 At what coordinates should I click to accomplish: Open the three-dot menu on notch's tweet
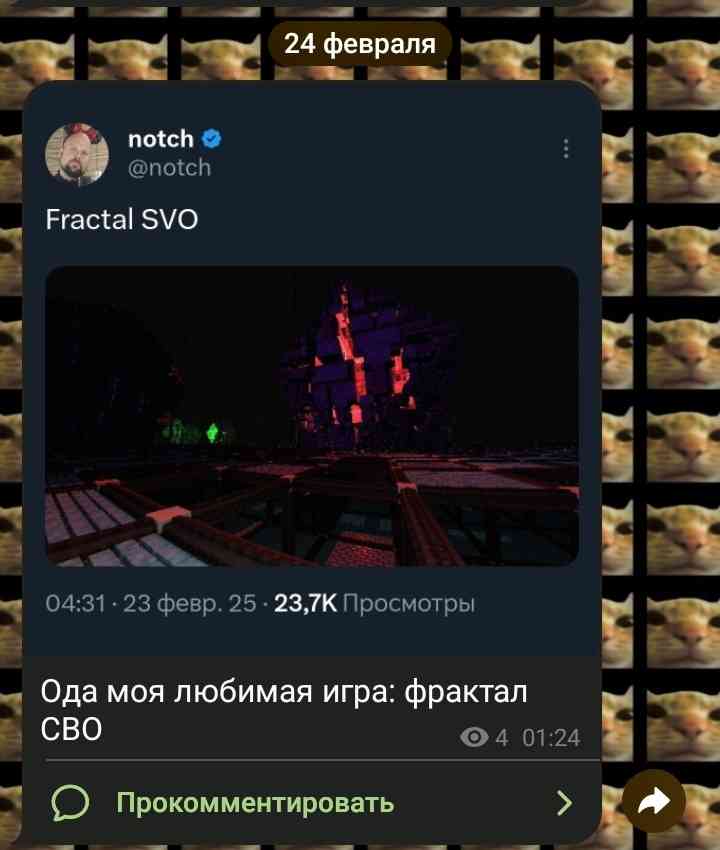tap(565, 148)
